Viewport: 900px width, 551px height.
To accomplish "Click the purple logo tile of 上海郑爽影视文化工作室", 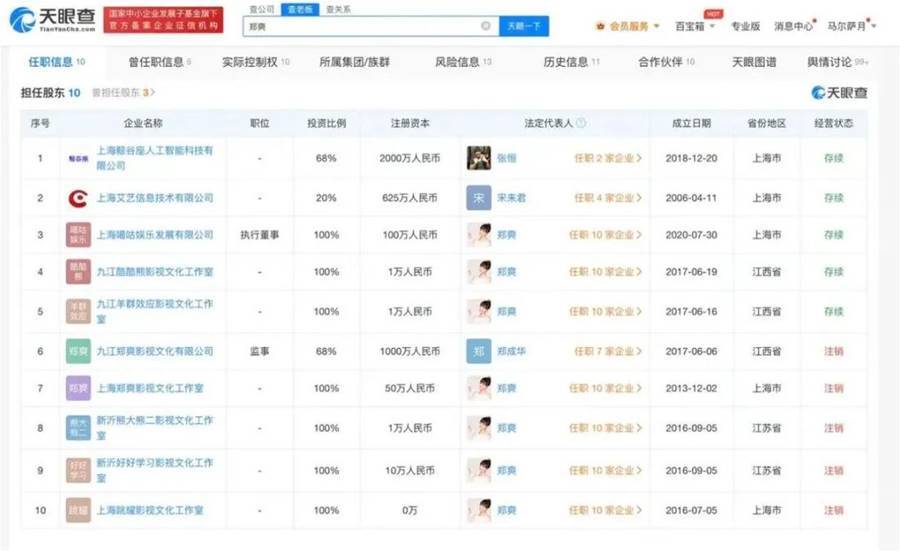I will (x=79, y=388).
